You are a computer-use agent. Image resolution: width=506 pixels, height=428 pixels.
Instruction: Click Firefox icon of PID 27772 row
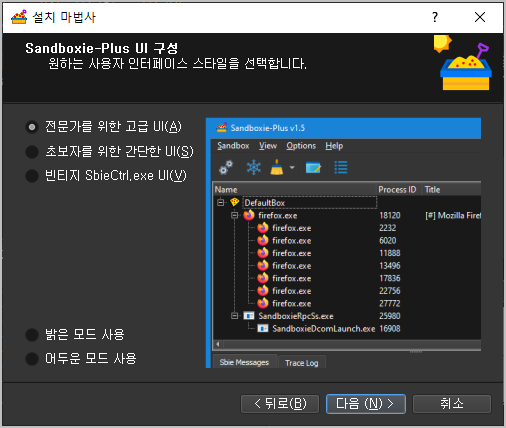click(x=263, y=303)
